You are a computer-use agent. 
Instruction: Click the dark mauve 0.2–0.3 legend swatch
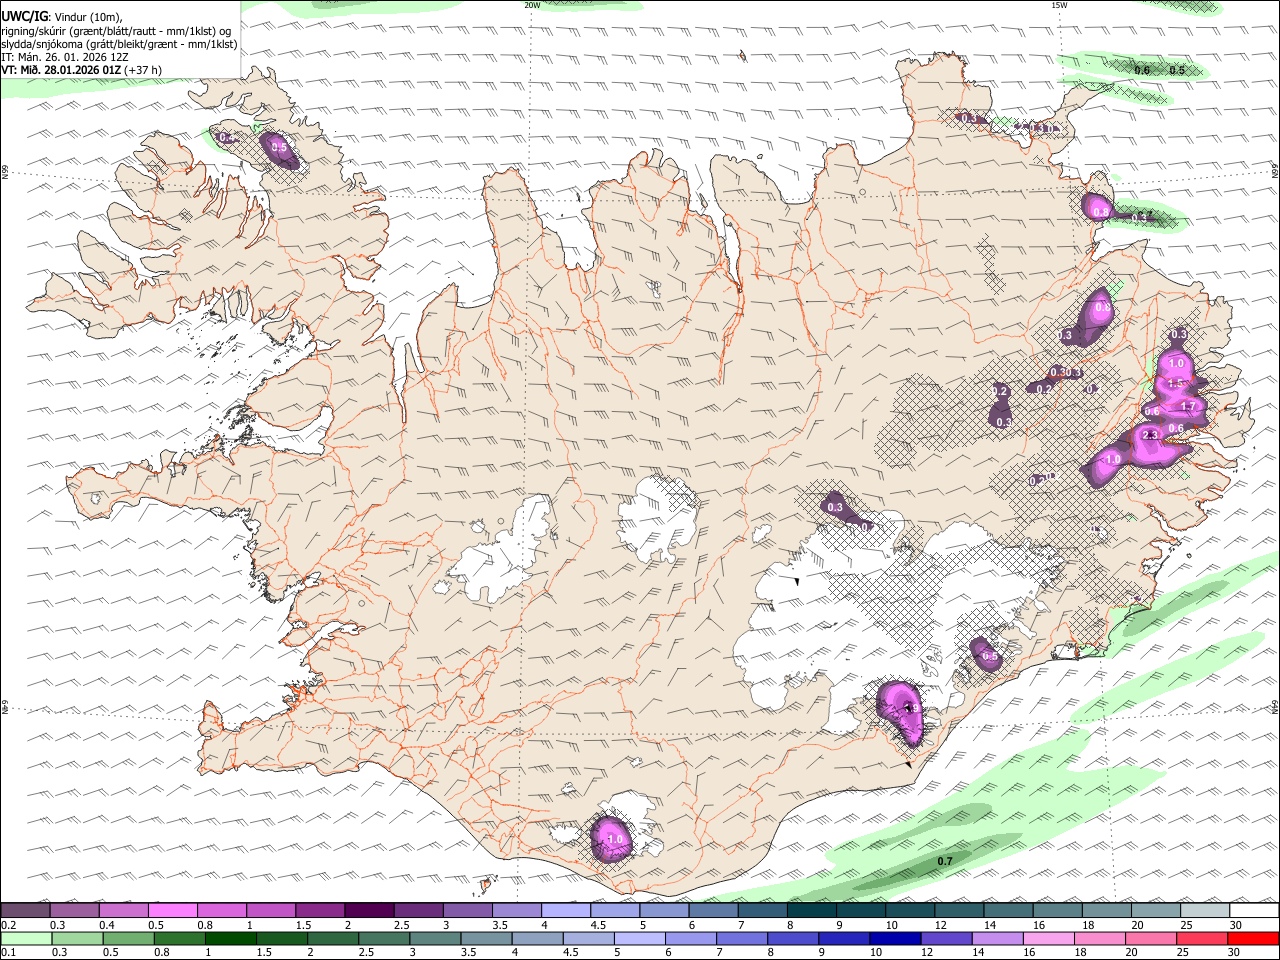click(x=25, y=911)
